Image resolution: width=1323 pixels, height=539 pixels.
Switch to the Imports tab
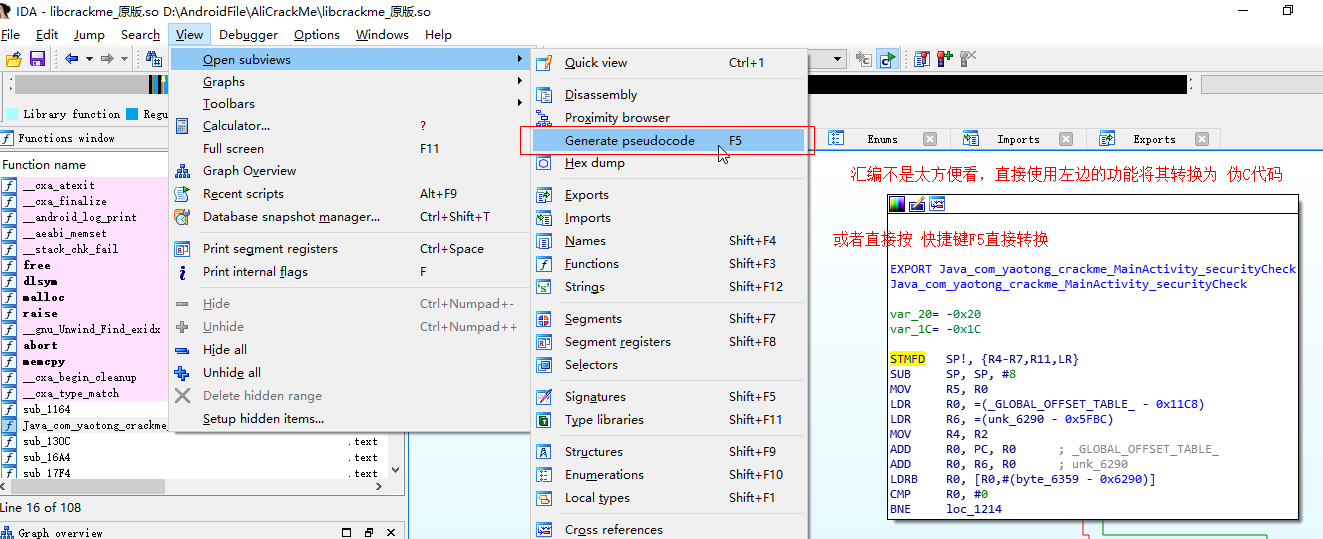coord(1018,139)
